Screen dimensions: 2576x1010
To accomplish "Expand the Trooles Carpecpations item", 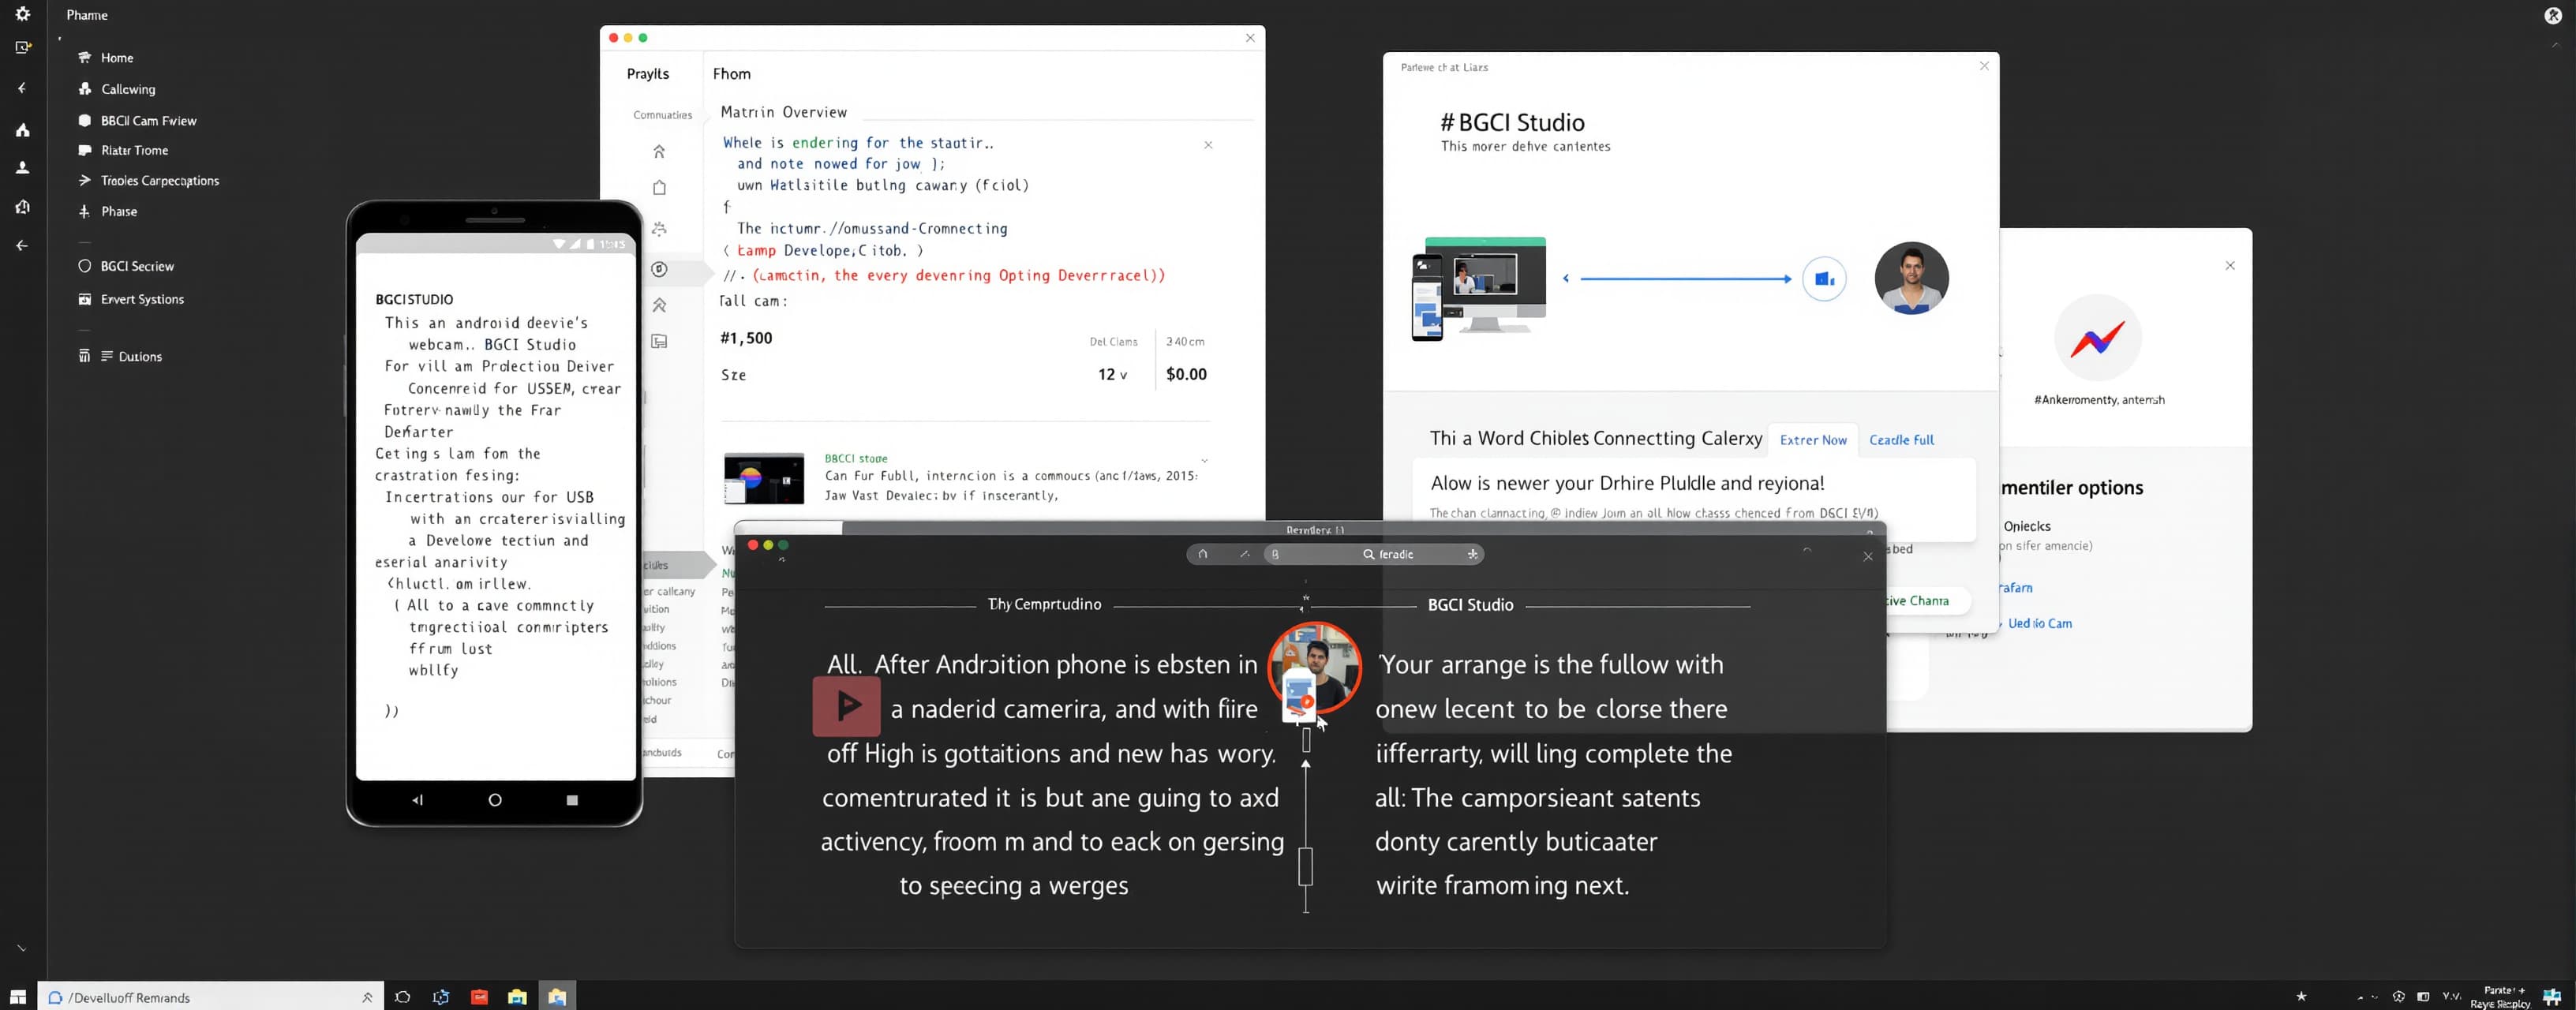I will point(150,181).
